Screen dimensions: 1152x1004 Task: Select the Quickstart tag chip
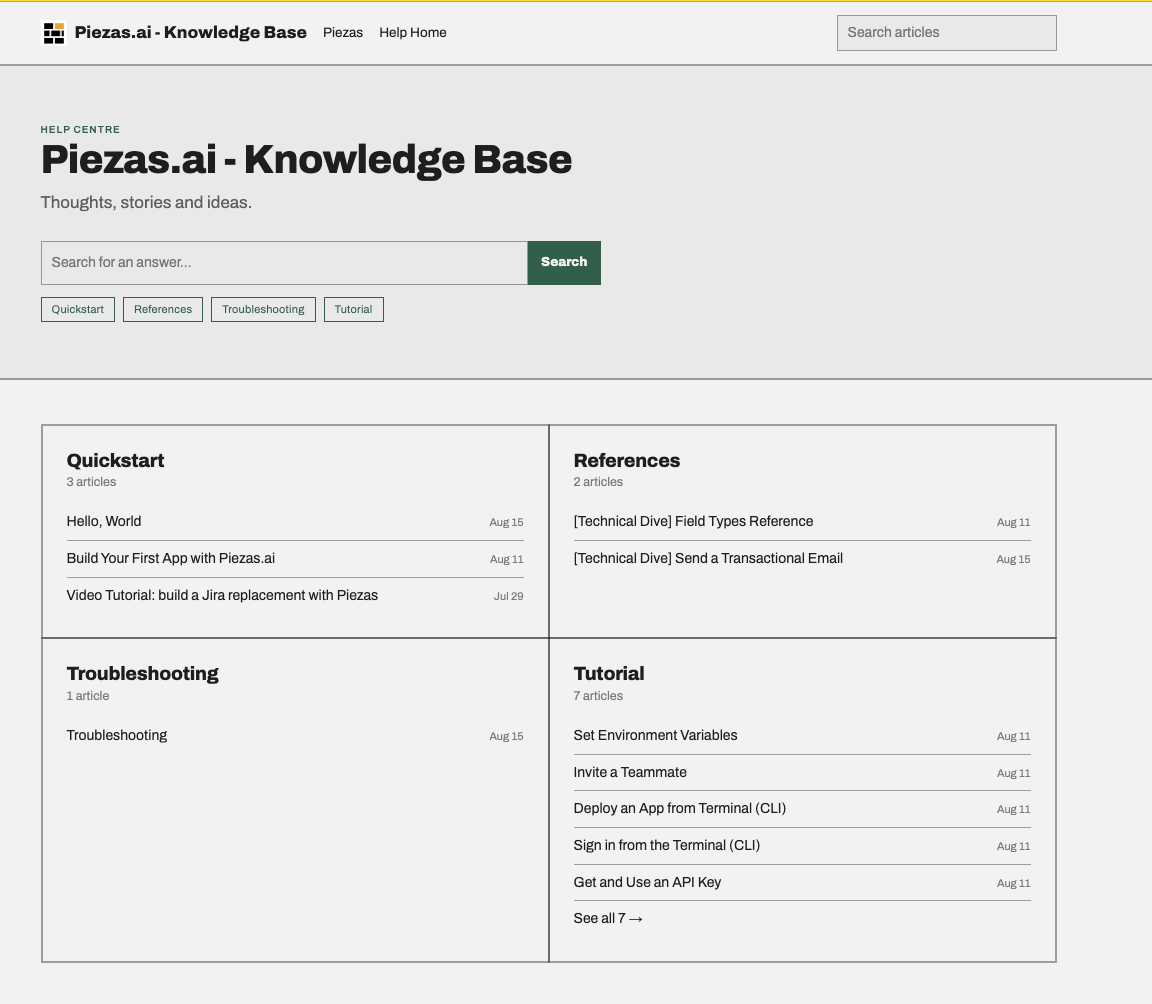point(78,309)
